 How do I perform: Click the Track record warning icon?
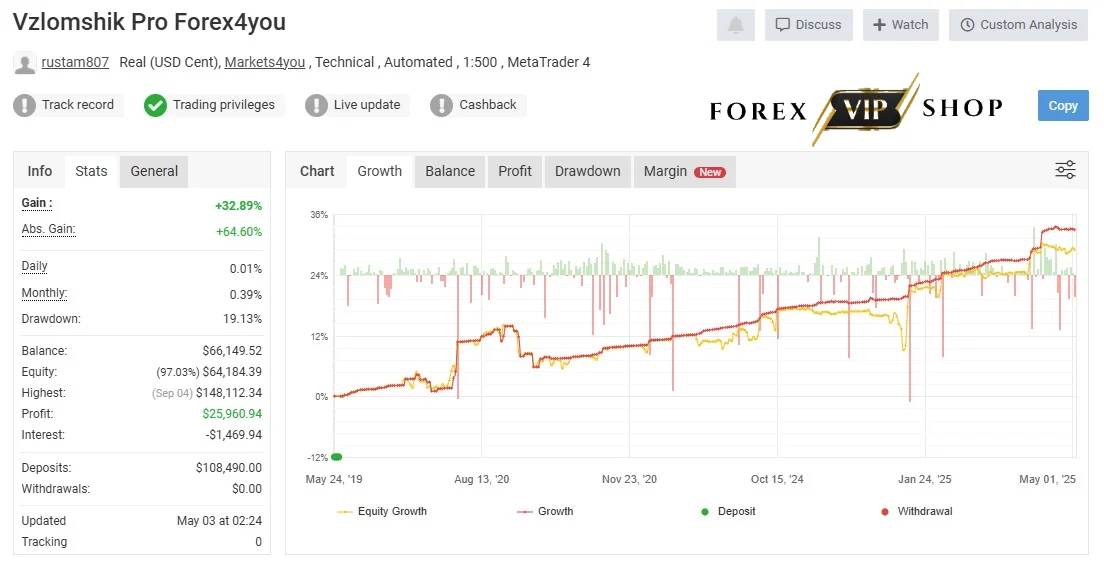click(25, 105)
